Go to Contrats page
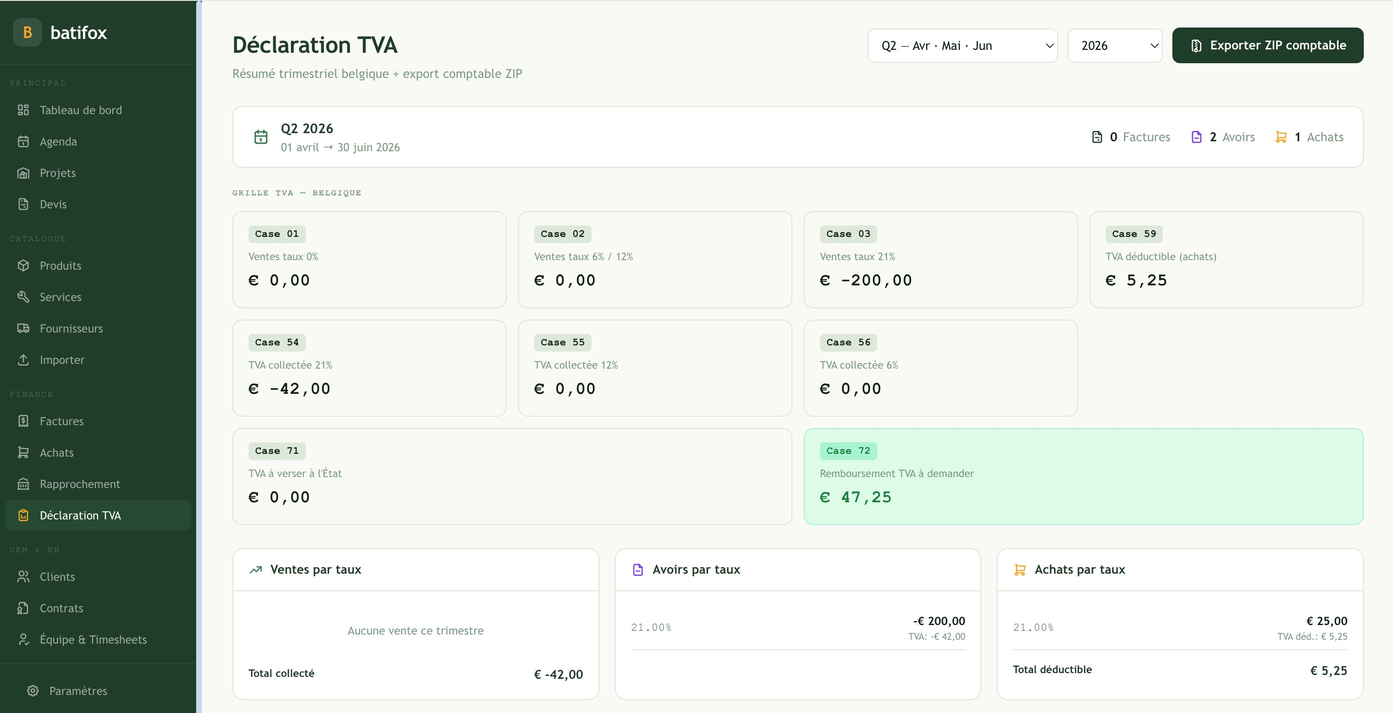The image size is (1393, 713). pos(98,608)
